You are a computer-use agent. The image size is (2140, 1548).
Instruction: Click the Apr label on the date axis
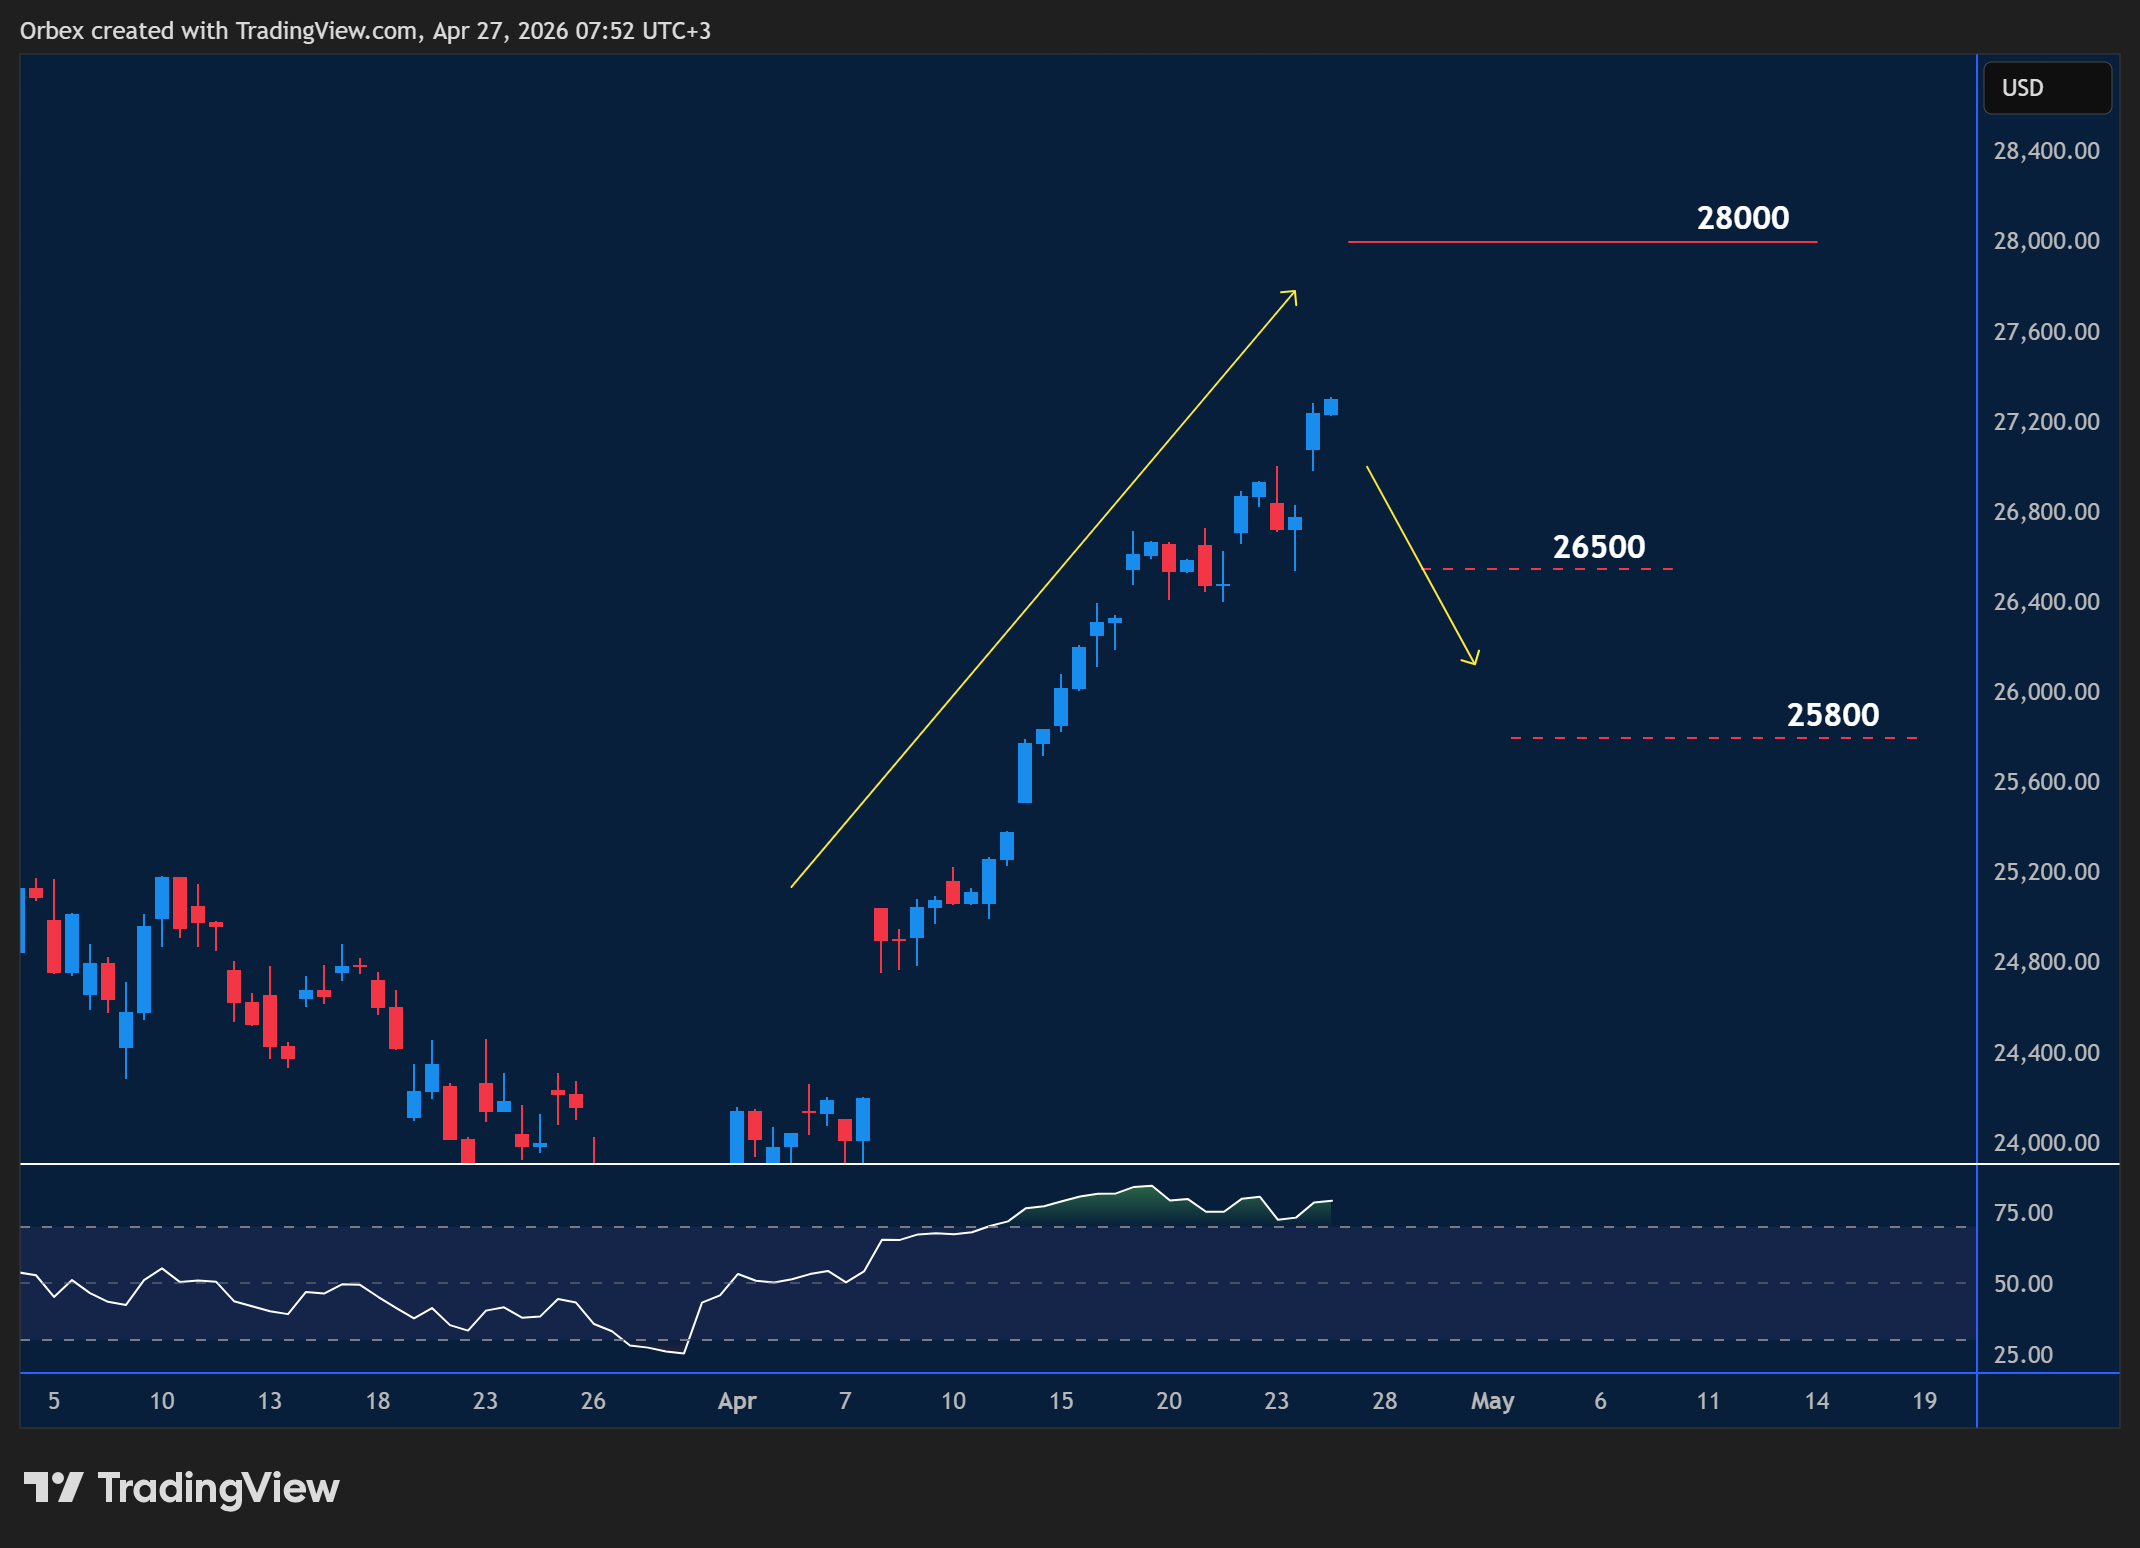point(738,1401)
